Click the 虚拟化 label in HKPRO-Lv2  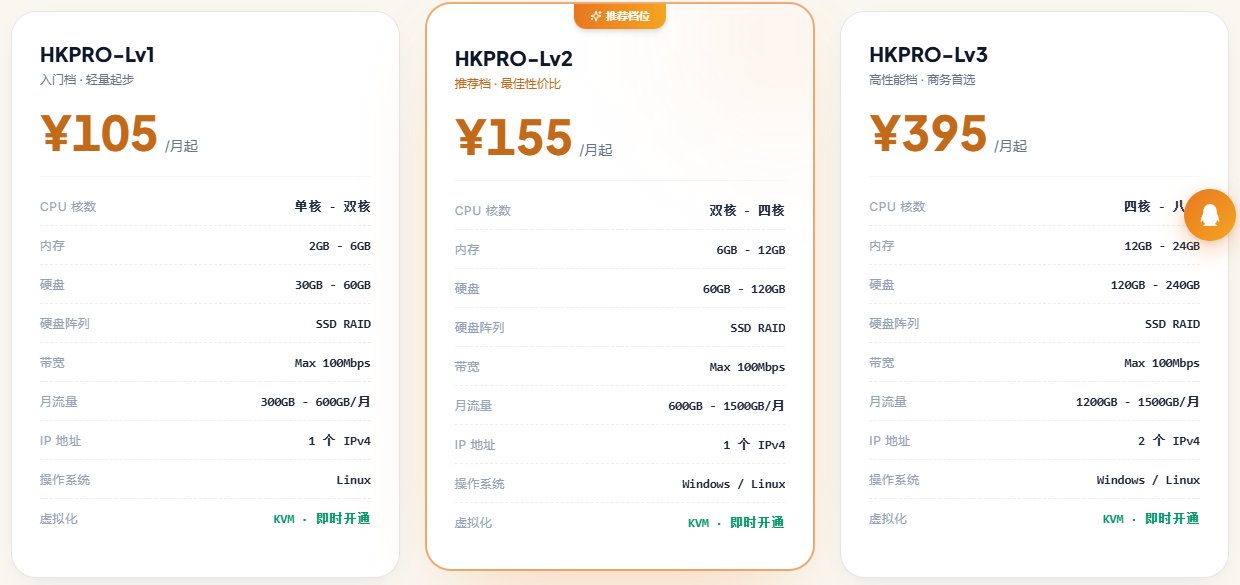474,523
